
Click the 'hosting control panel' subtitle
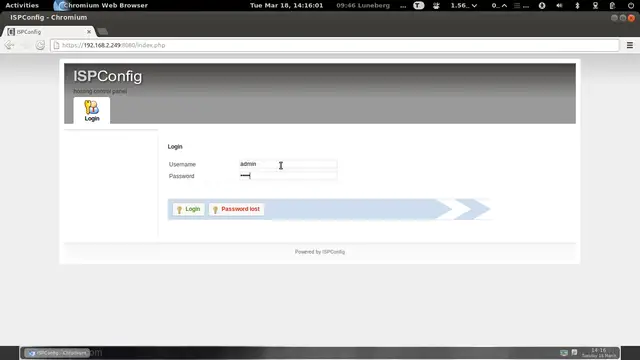(x=100, y=91)
